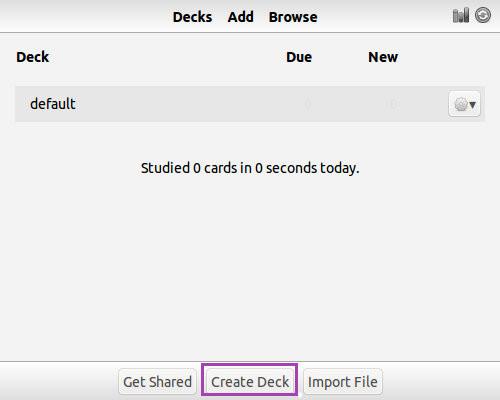500x400 pixels.
Task: Click the sync circular arrows icon
Action: click(483, 15)
